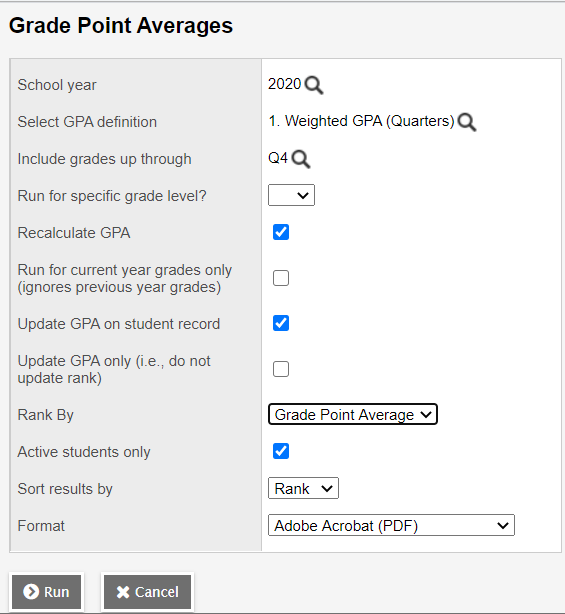Screen dimensions: 565x614
Task: Click the Grade Point Averages heading
Action: (x=121, y=26)
